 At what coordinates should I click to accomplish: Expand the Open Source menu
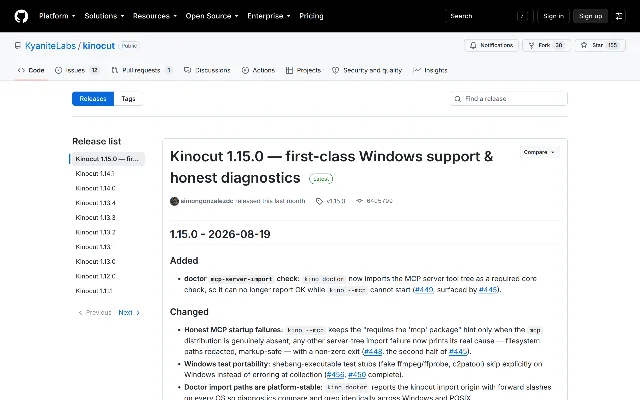(212, 16)
